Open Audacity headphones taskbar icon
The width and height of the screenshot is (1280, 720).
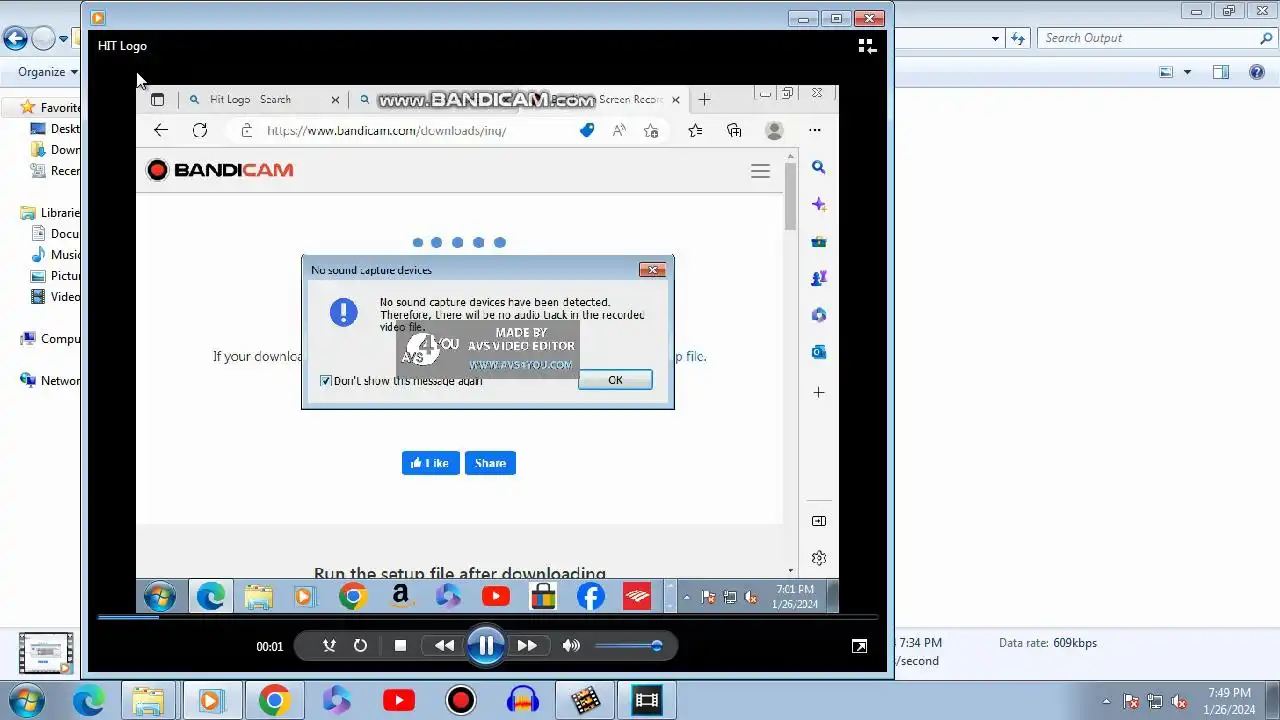523,700
